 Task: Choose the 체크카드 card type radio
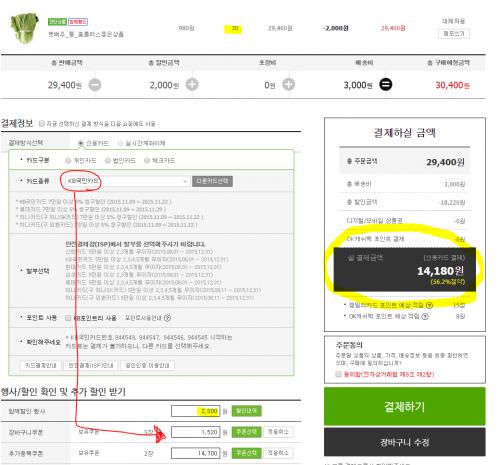147,161
